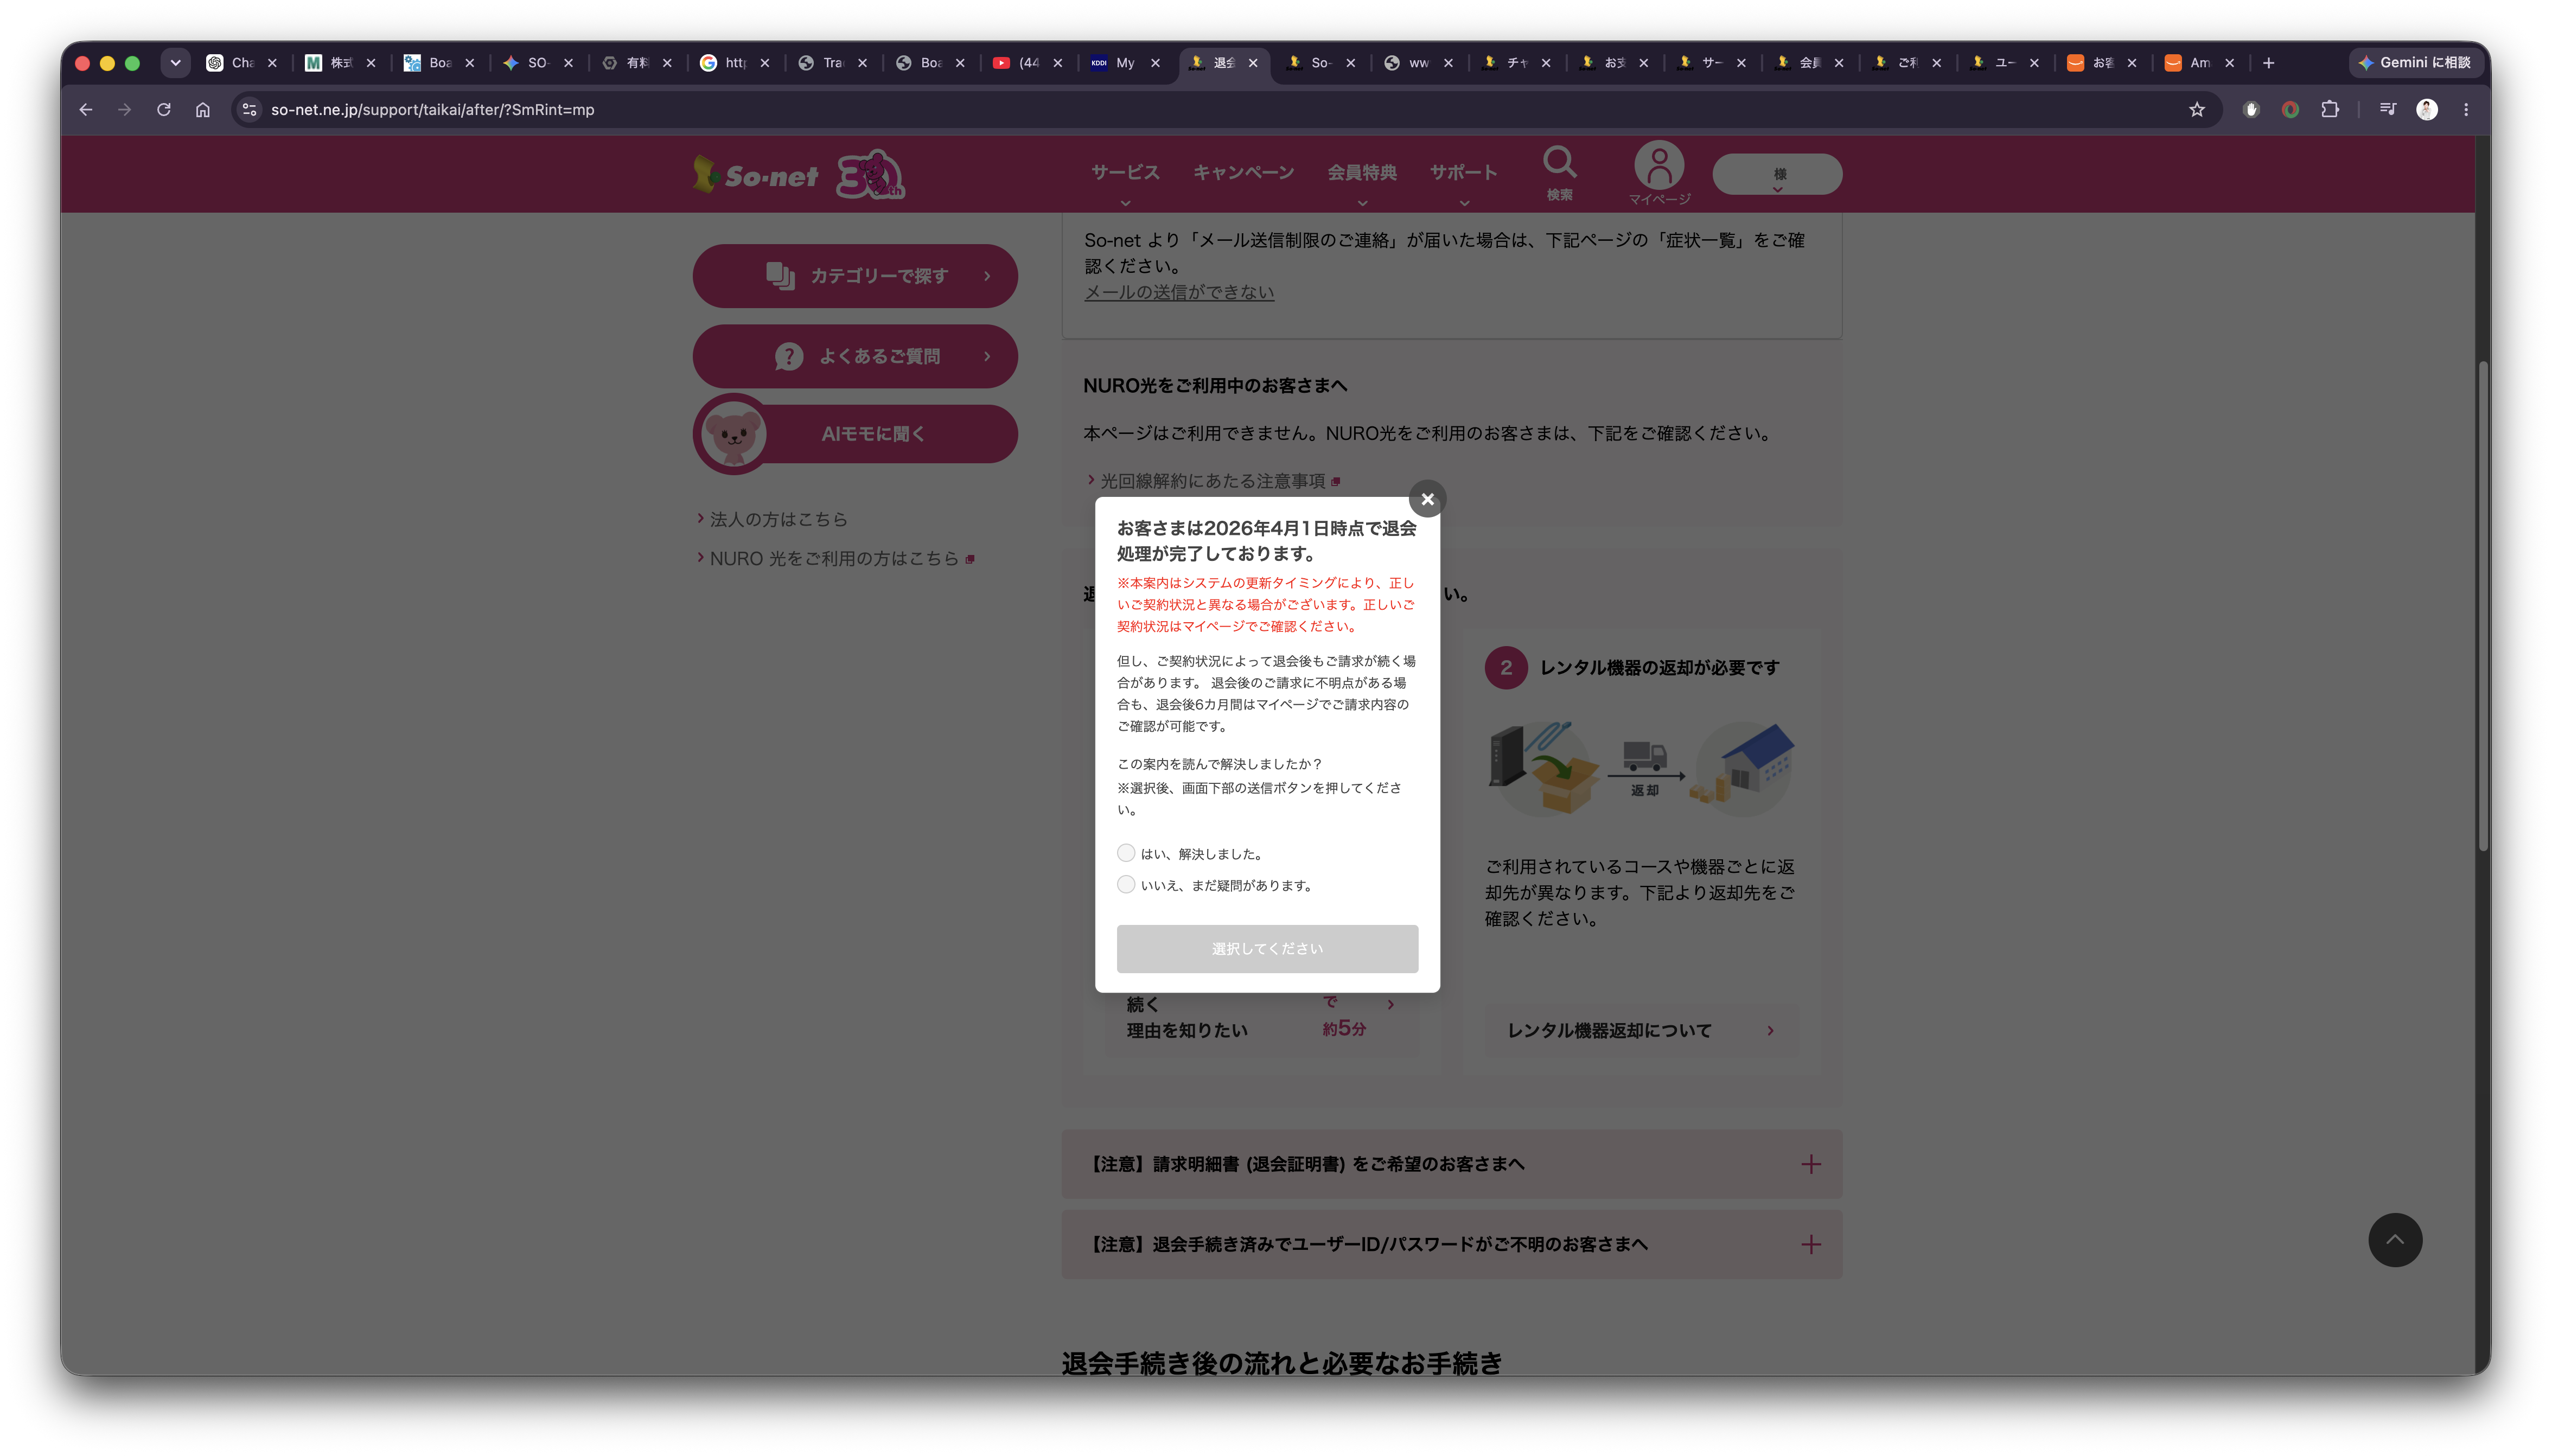Close the active 退会 tab
The height and width of the screenshot is (1456, 2552).
point(1253,62)
